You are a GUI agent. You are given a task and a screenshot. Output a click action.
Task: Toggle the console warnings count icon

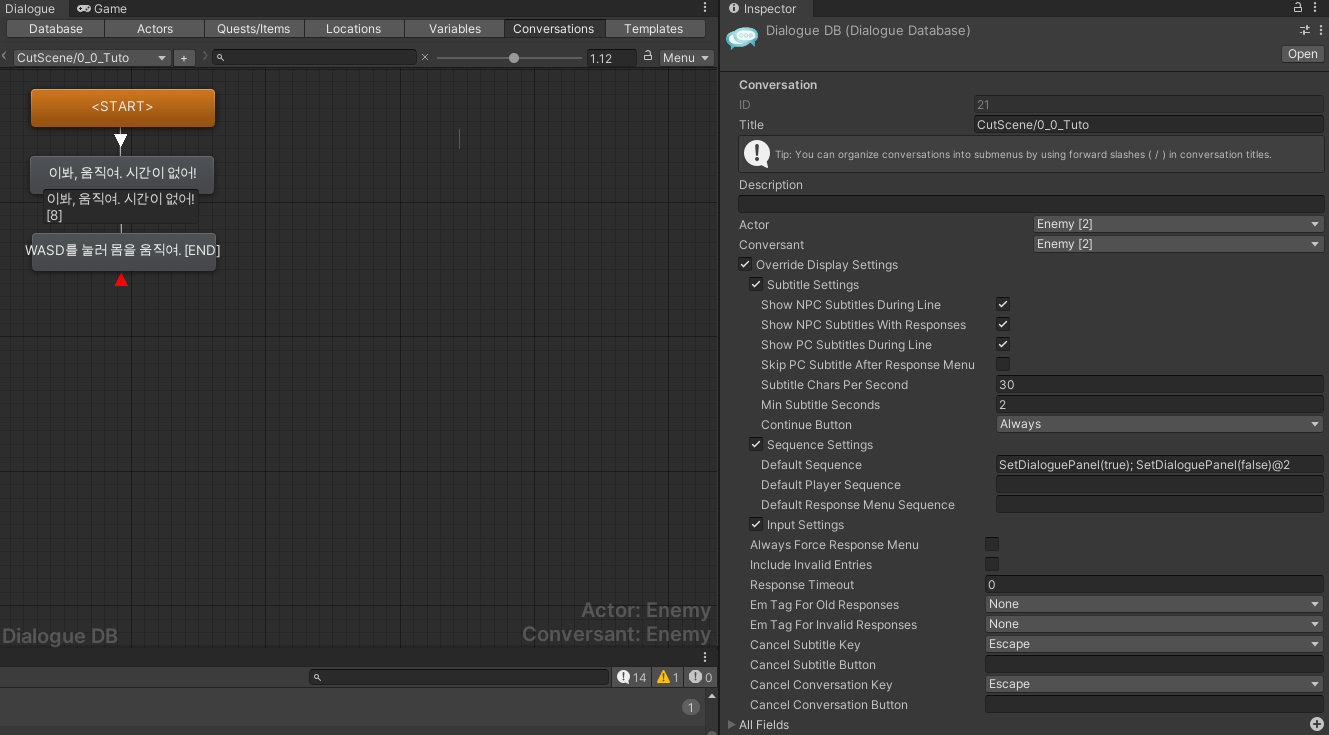(x=668, y=677)
